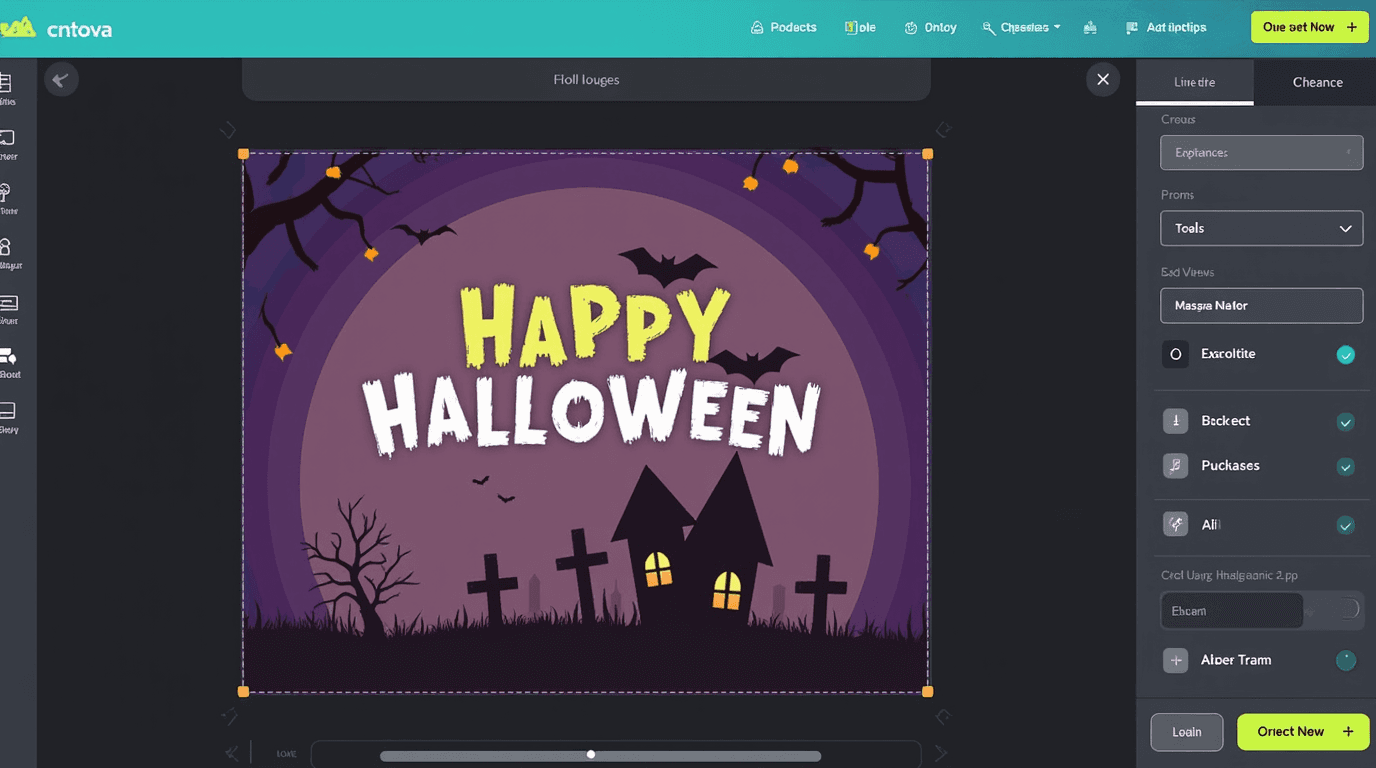Open the Enplances dropdown field
Screen dimensions: 1376x768
[1261, 152]
